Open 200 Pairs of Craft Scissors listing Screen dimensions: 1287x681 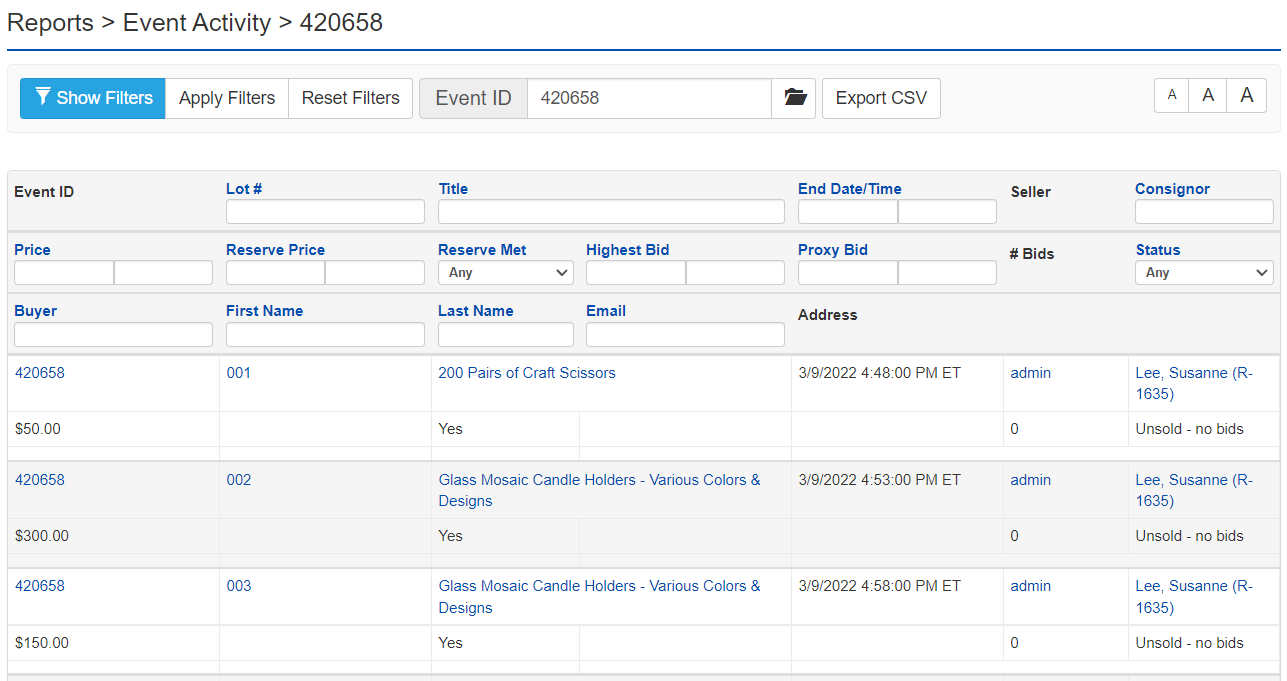(527, 373)
